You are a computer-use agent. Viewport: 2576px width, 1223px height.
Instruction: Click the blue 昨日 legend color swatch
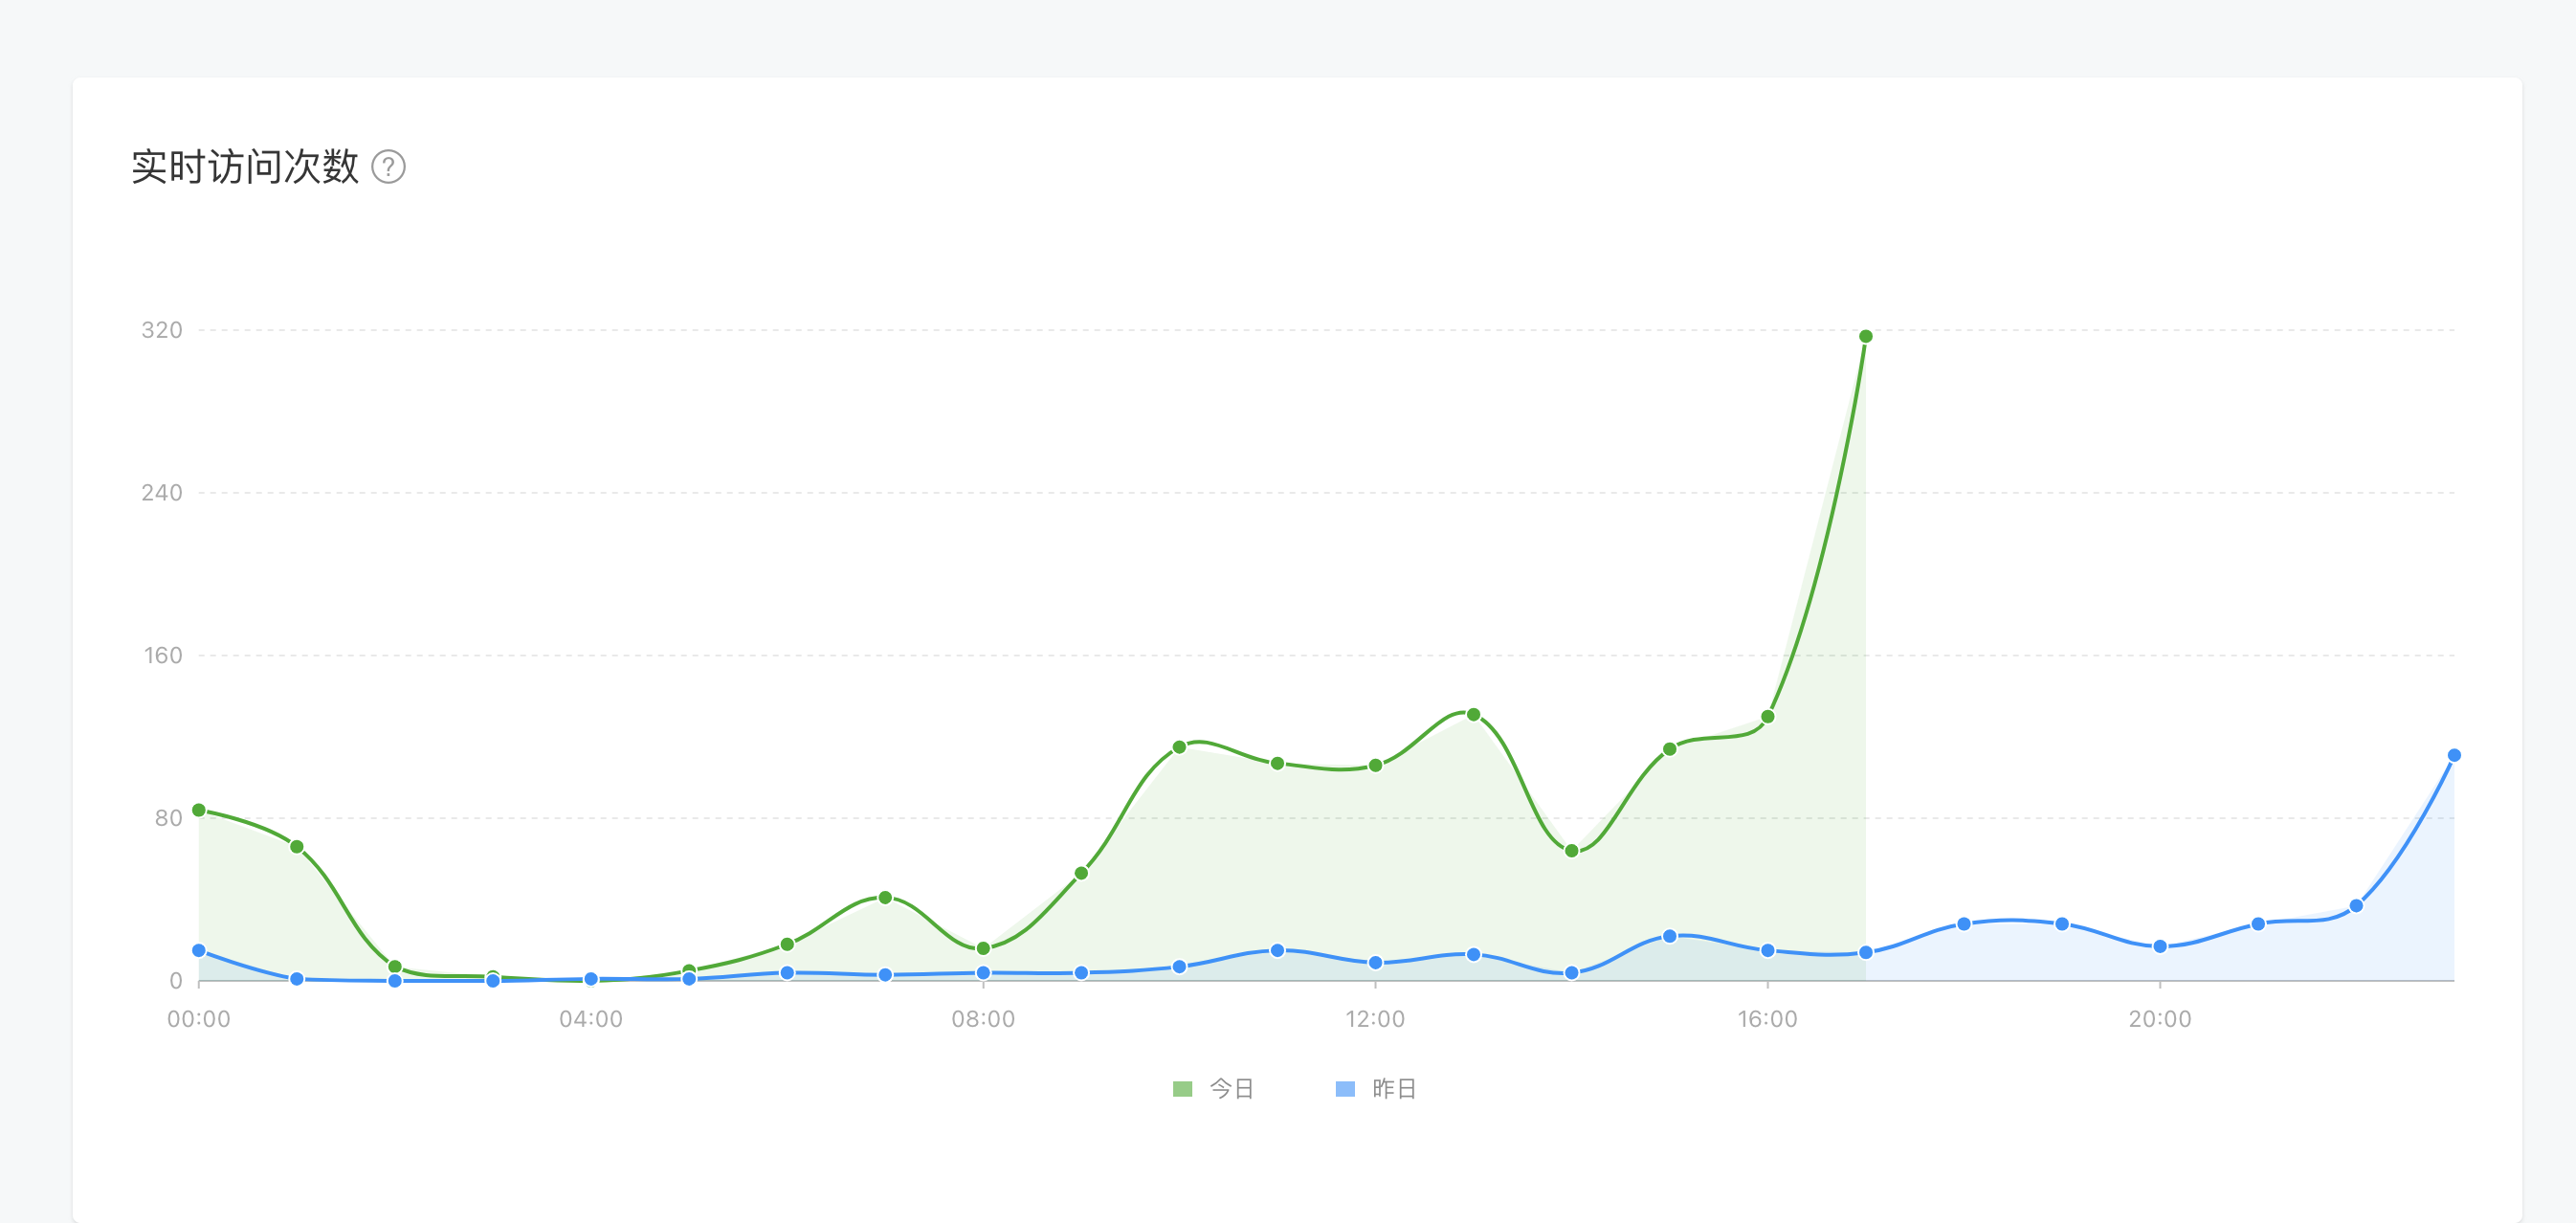[x=1345, y=1088]
